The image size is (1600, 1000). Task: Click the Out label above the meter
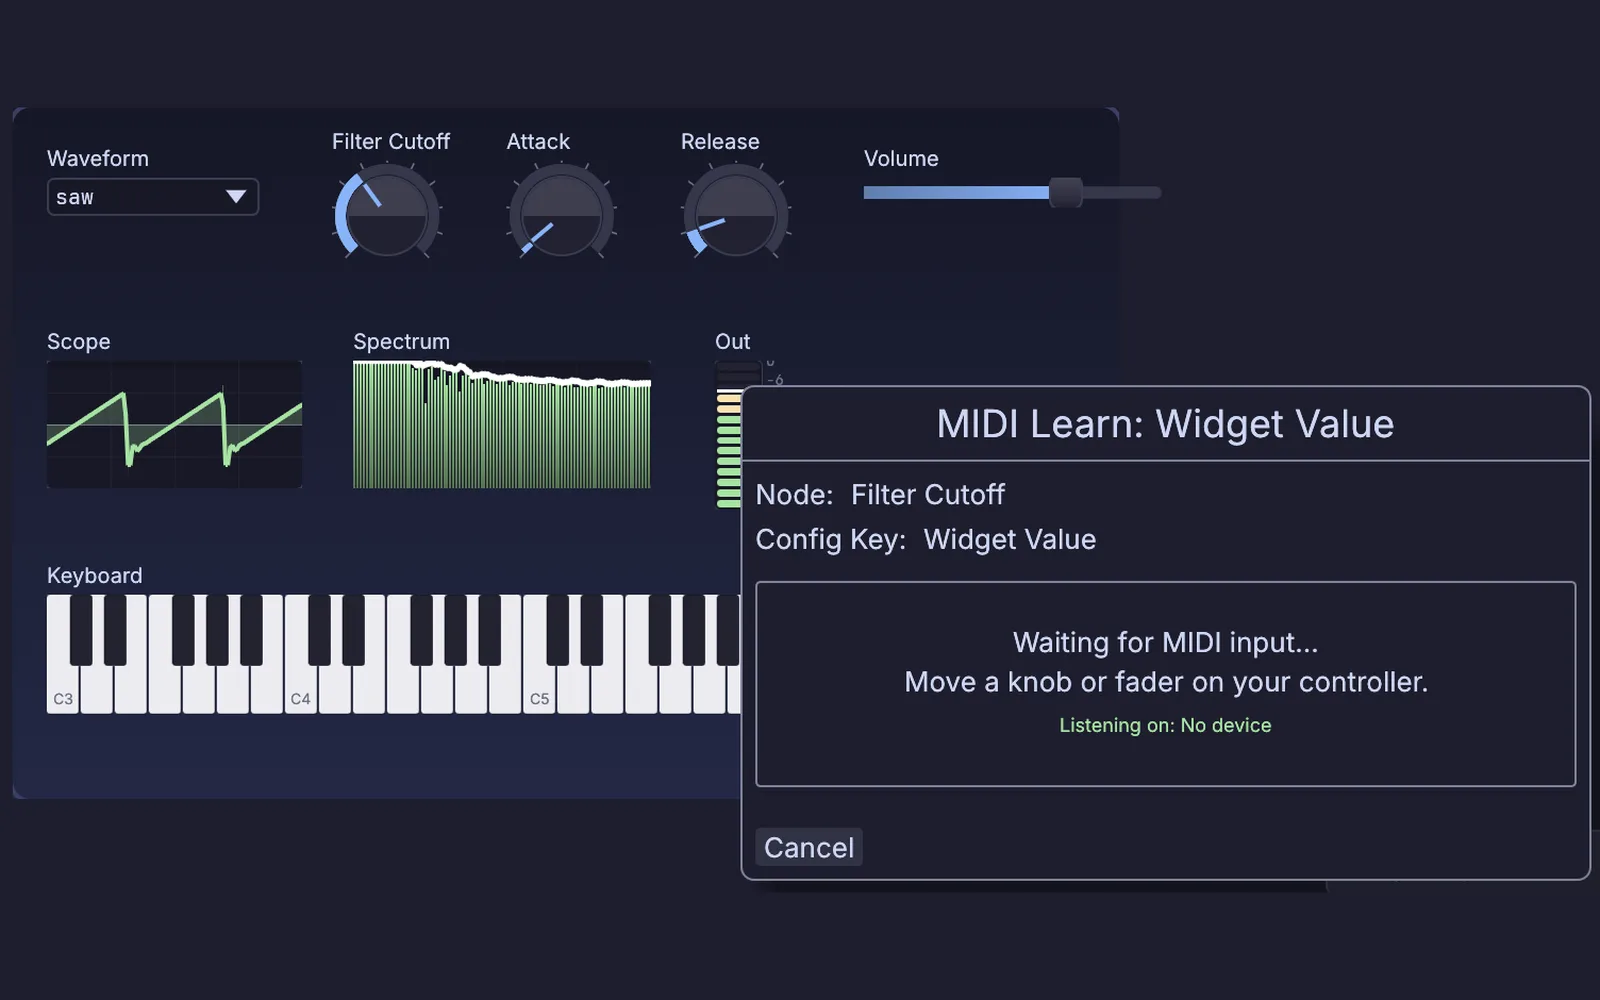732,341
